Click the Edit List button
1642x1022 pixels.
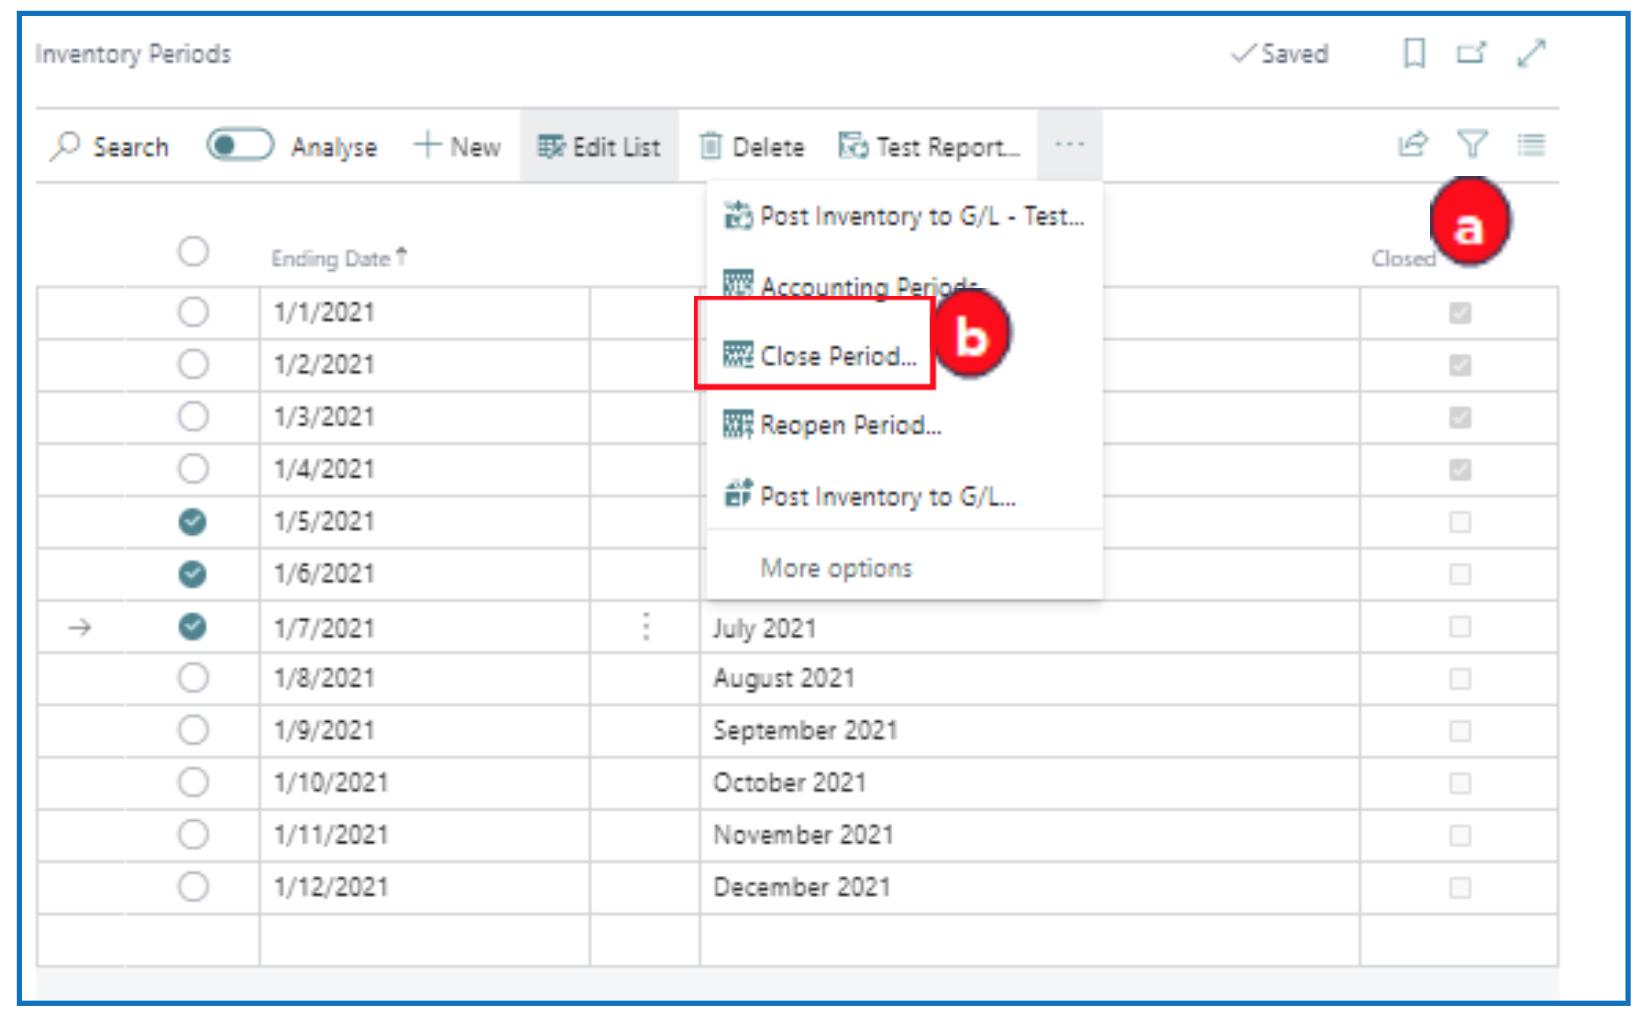pyautogui.click(x=599, y=147)
